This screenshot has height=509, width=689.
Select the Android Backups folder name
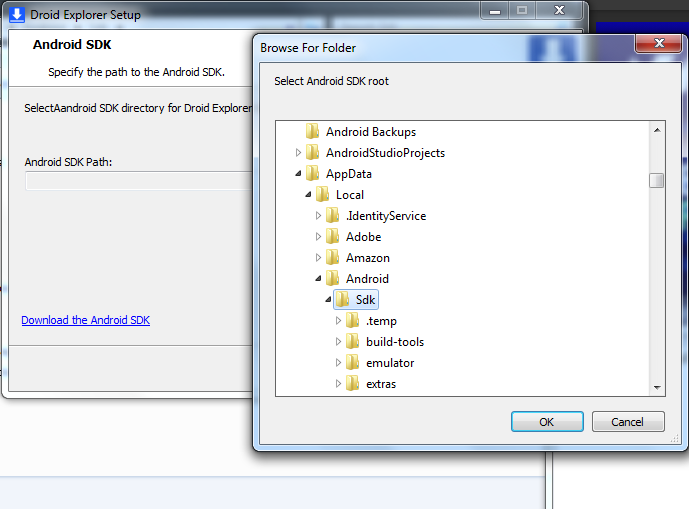pos(371,132)
